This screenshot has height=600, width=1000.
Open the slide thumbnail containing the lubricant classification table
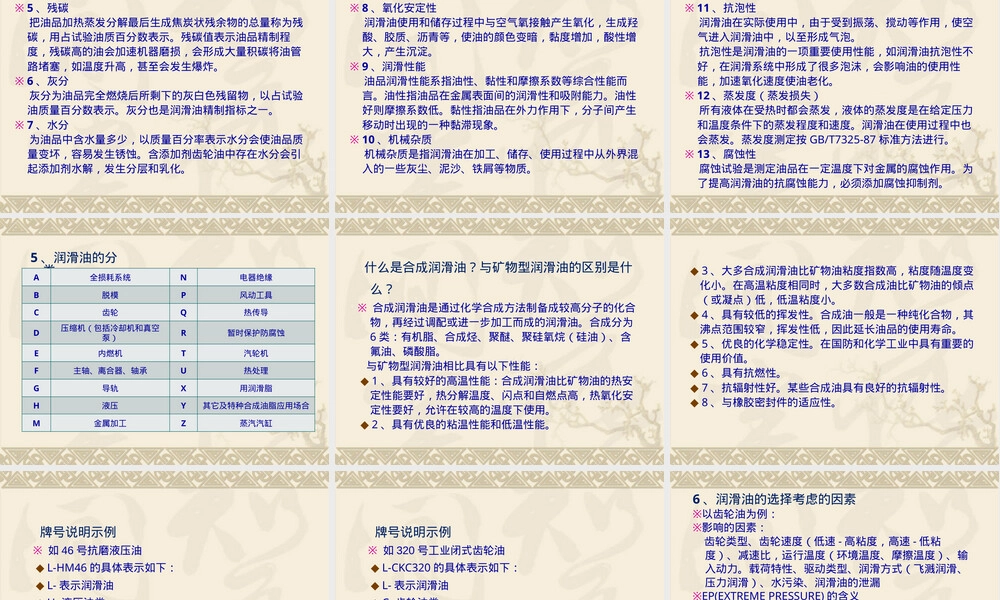(x=165, y=342)
